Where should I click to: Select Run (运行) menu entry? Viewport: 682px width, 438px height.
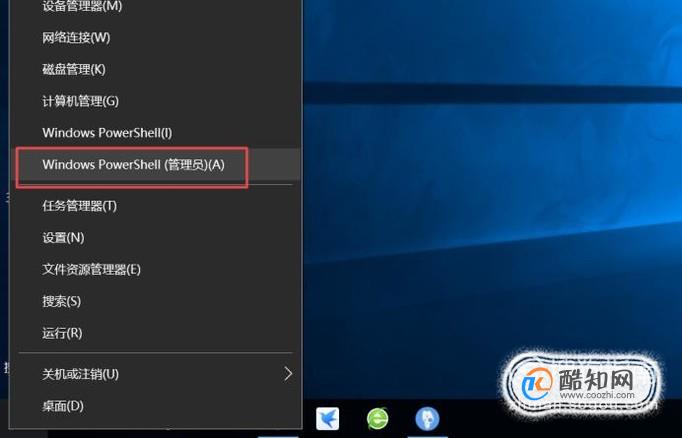coord(155,333)
